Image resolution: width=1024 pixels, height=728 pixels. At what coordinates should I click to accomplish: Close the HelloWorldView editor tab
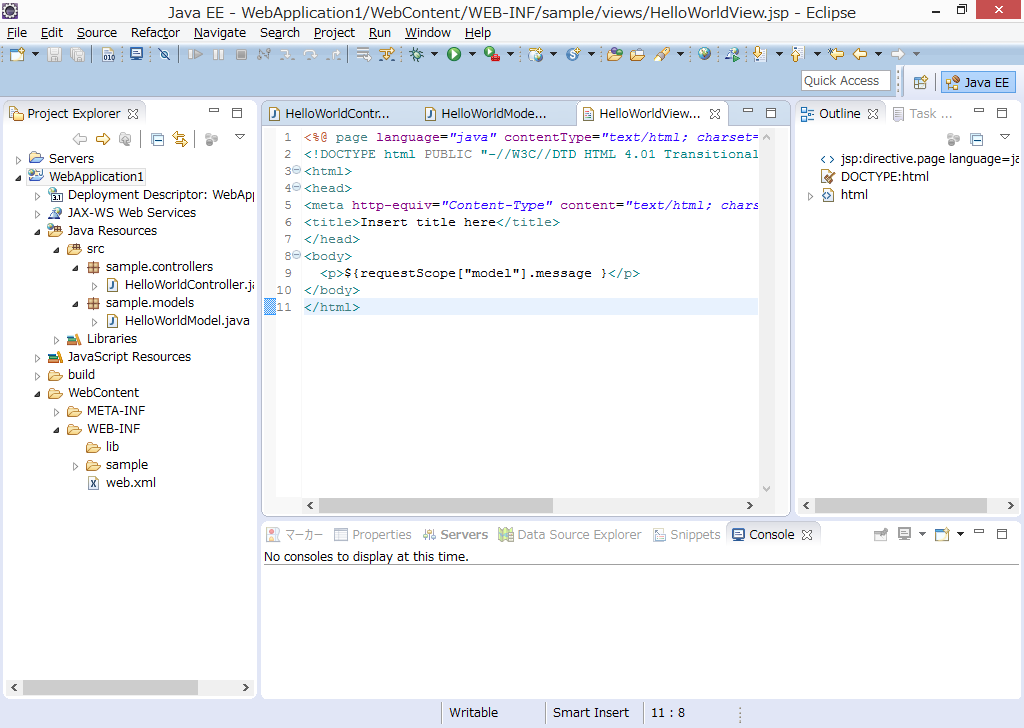point(715,114)
